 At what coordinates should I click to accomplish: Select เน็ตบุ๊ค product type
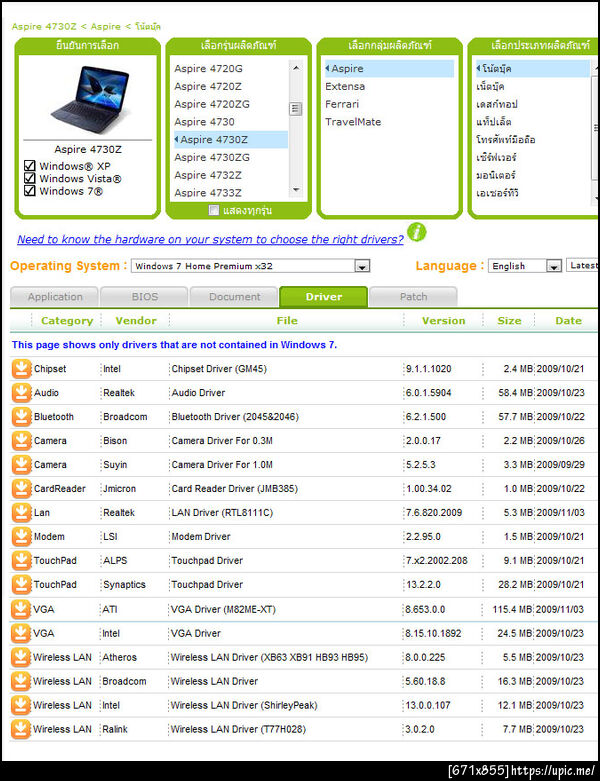490,87
